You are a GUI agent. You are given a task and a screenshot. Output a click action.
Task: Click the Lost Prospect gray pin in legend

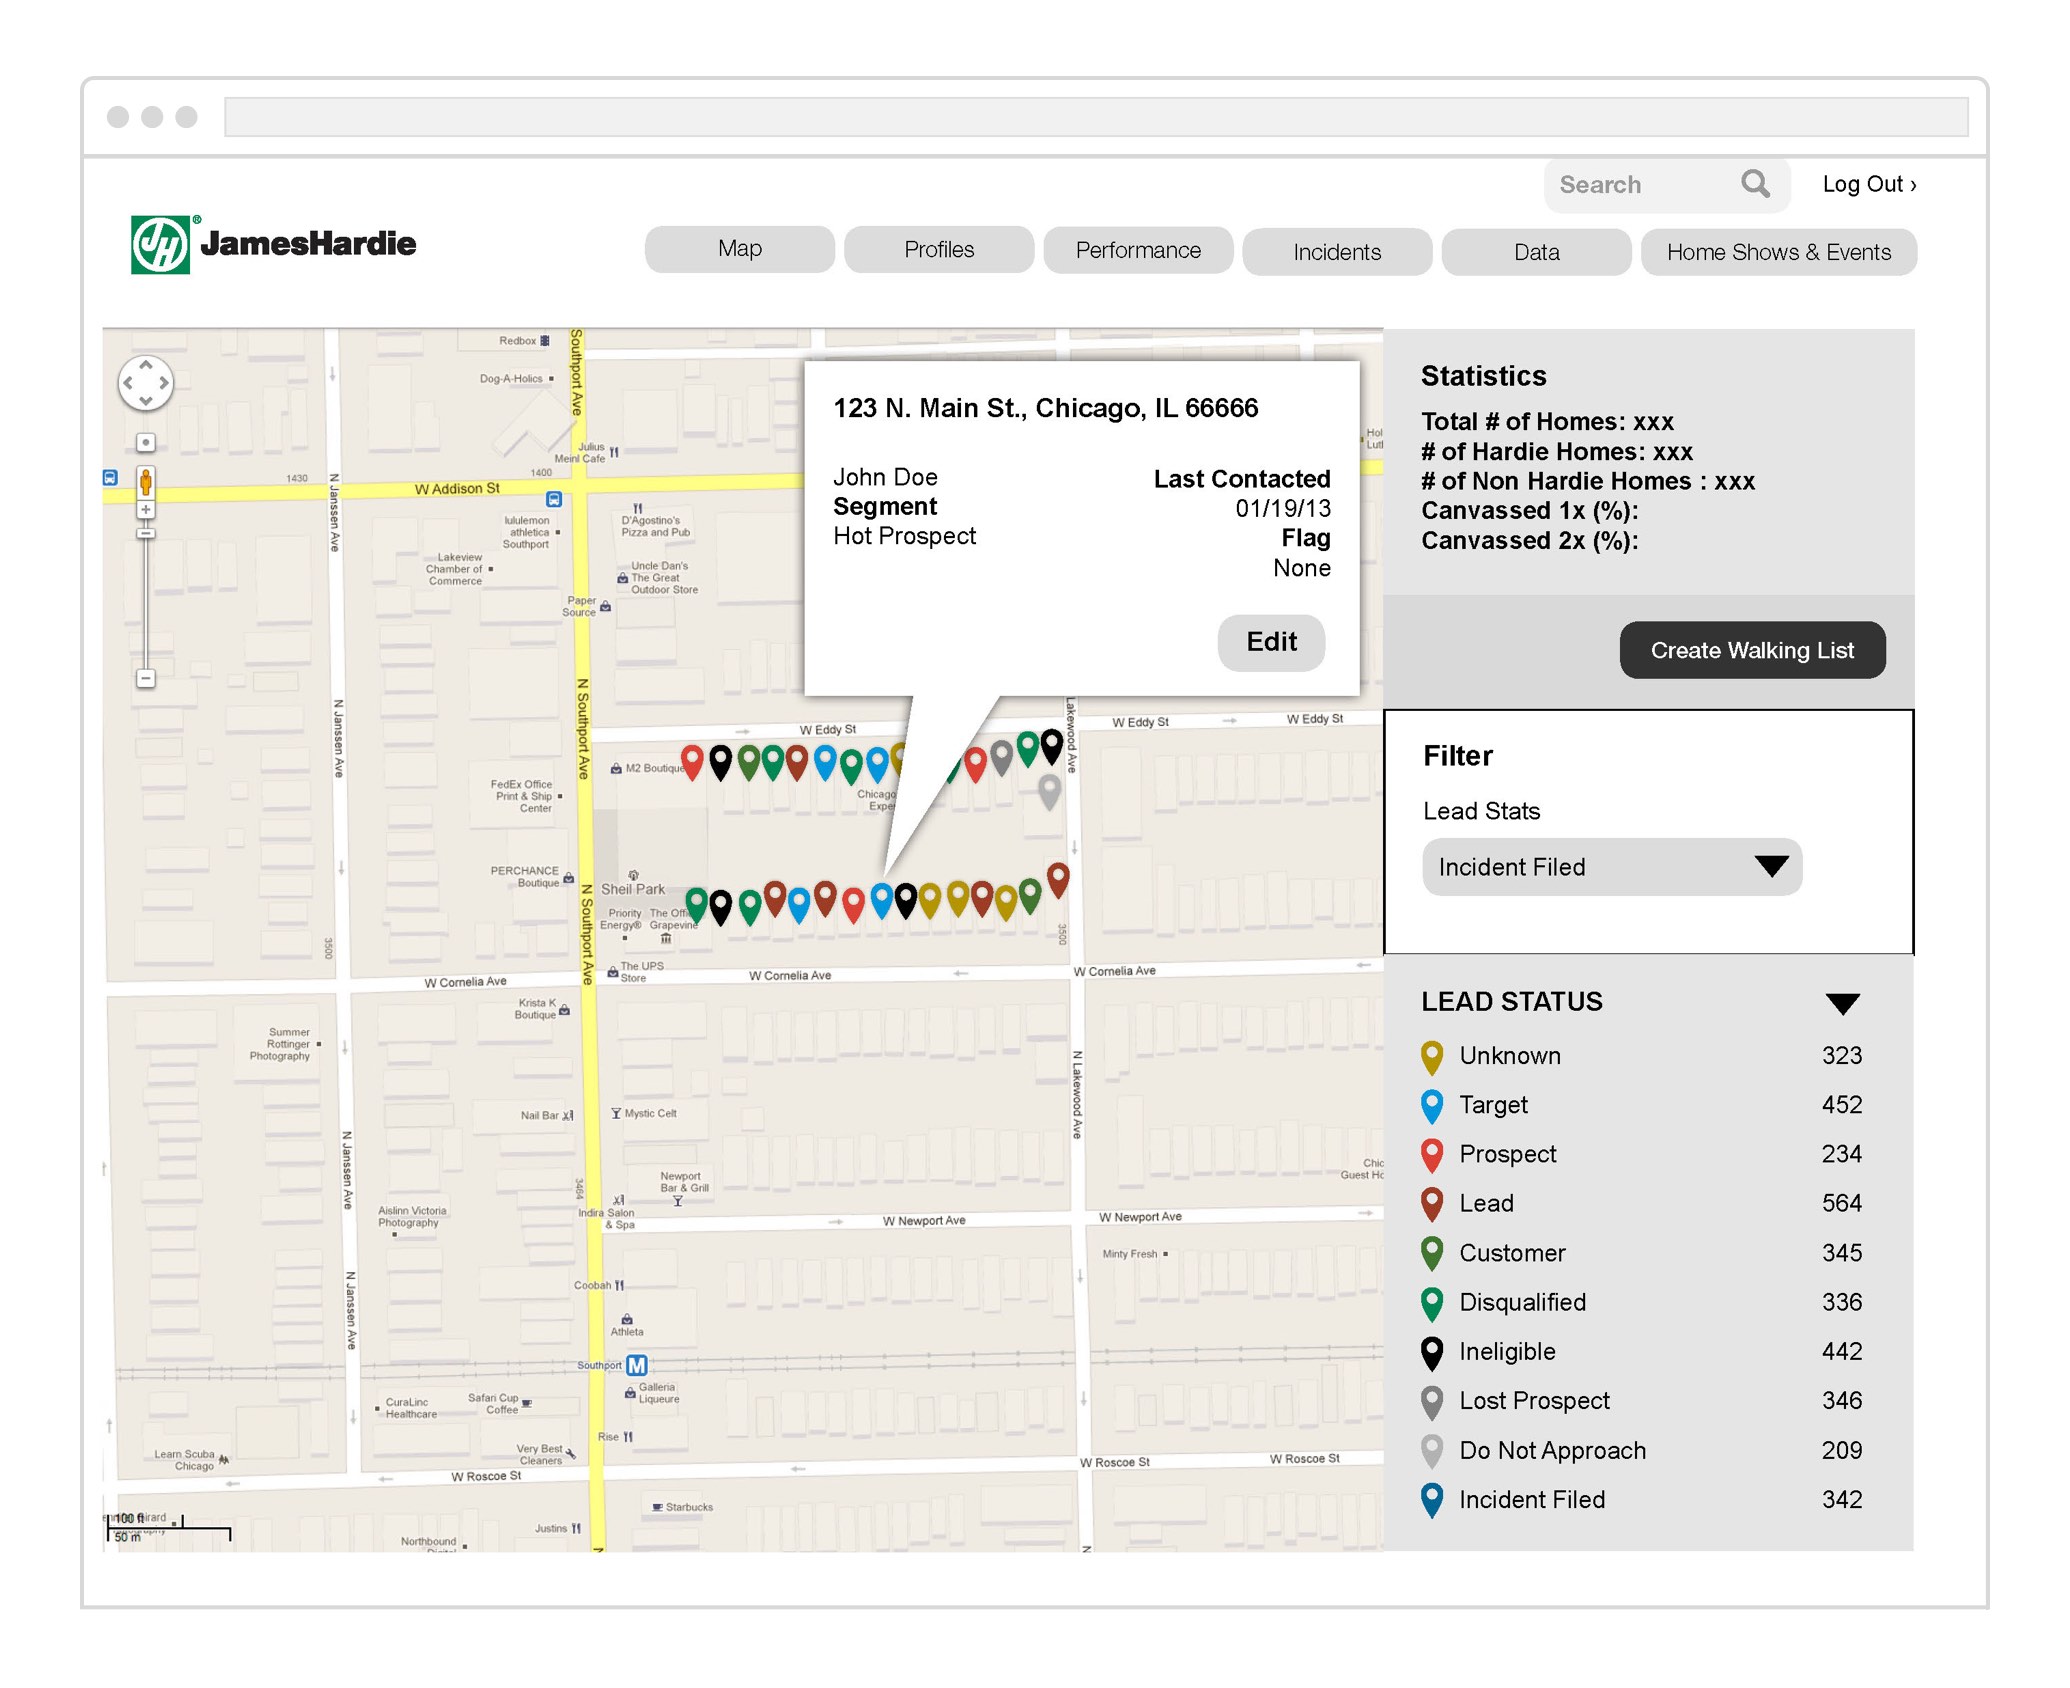click(1432, 1401)
